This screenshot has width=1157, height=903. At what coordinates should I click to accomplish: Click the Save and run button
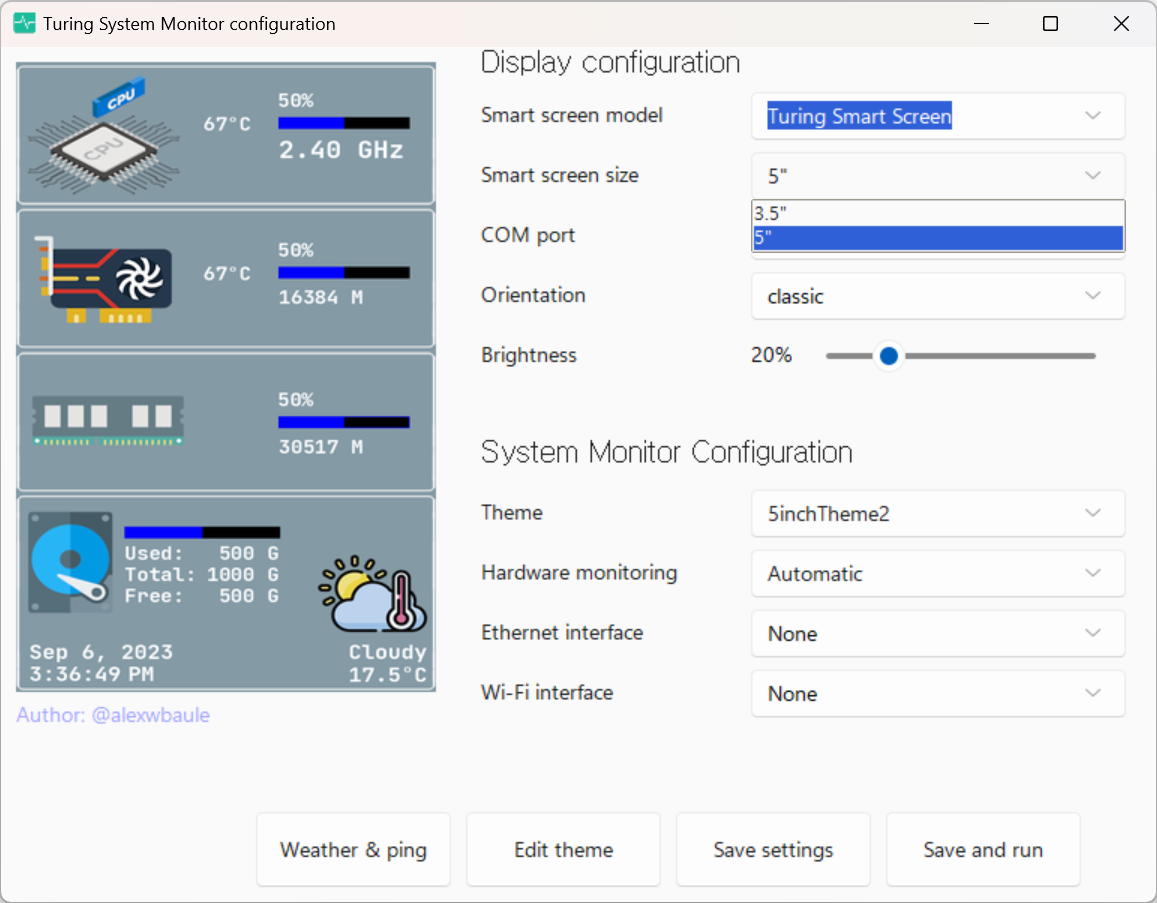click(982, 849)
